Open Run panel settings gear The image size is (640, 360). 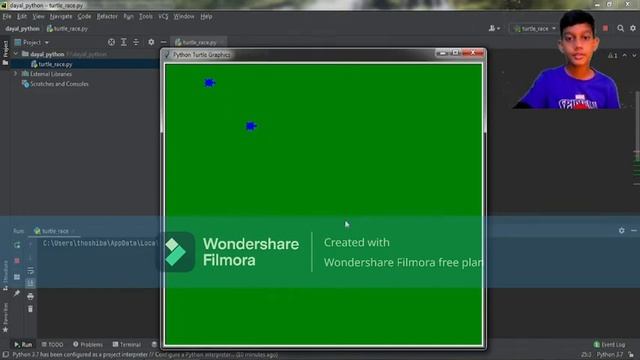(x=621, y=231)
